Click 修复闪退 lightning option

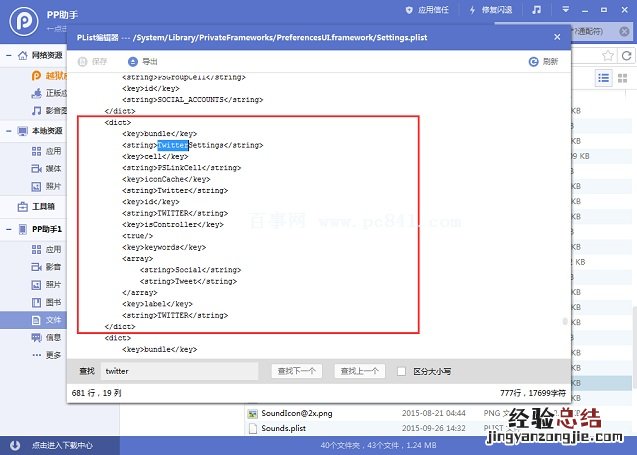coord(492,10)
